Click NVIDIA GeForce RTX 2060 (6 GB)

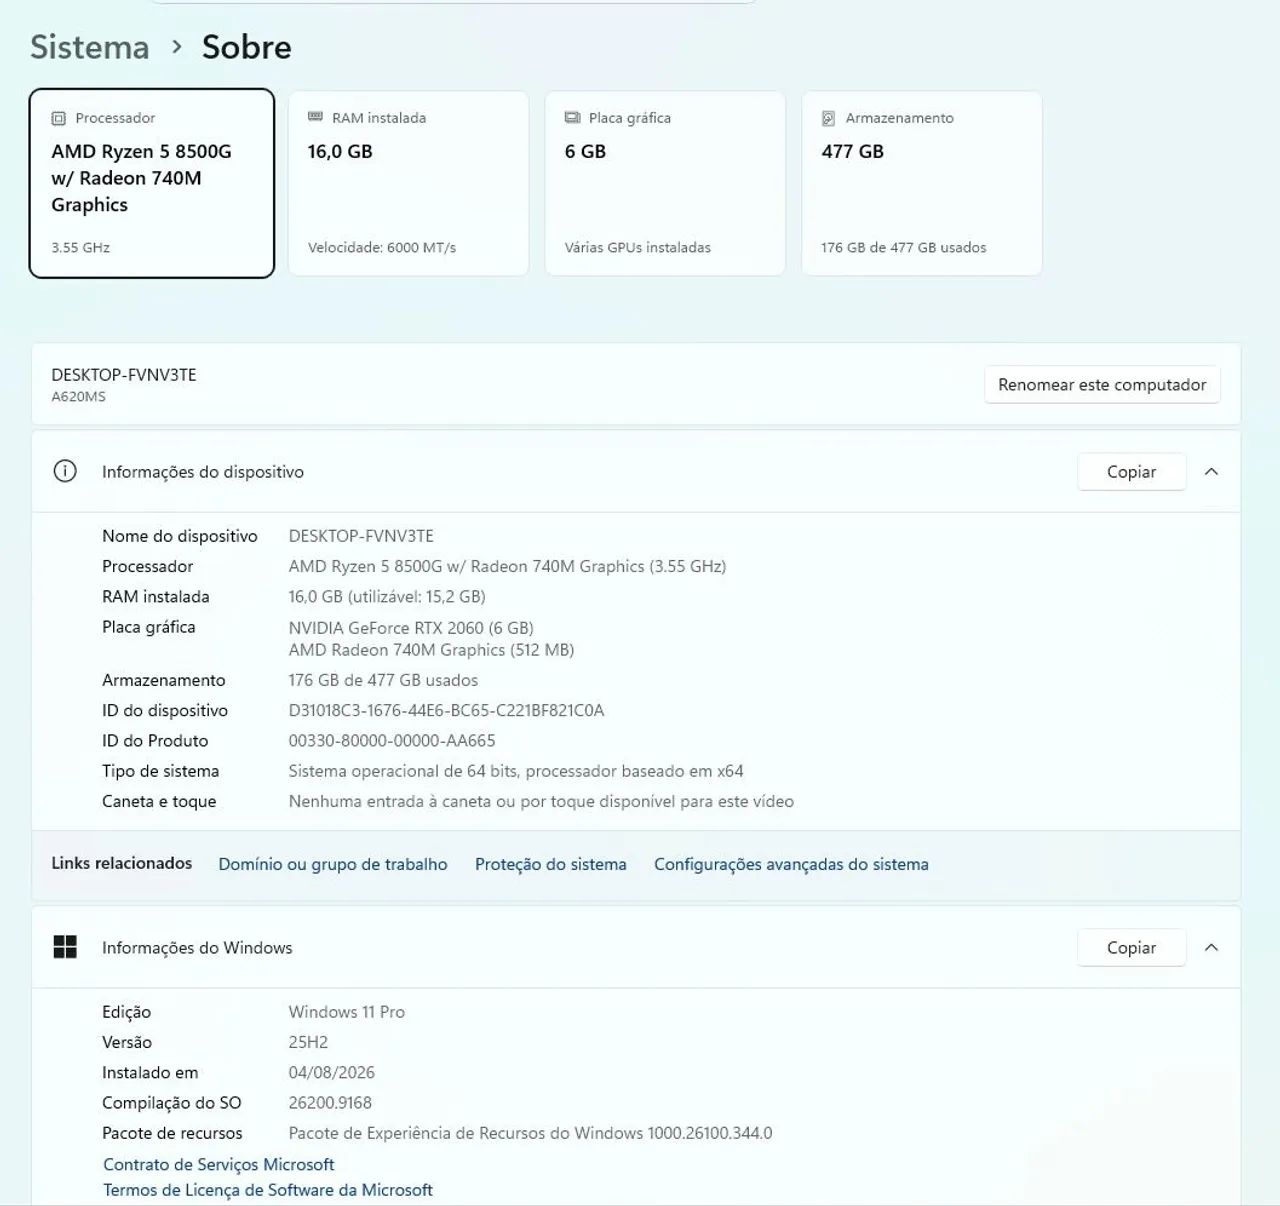point(411,628)
